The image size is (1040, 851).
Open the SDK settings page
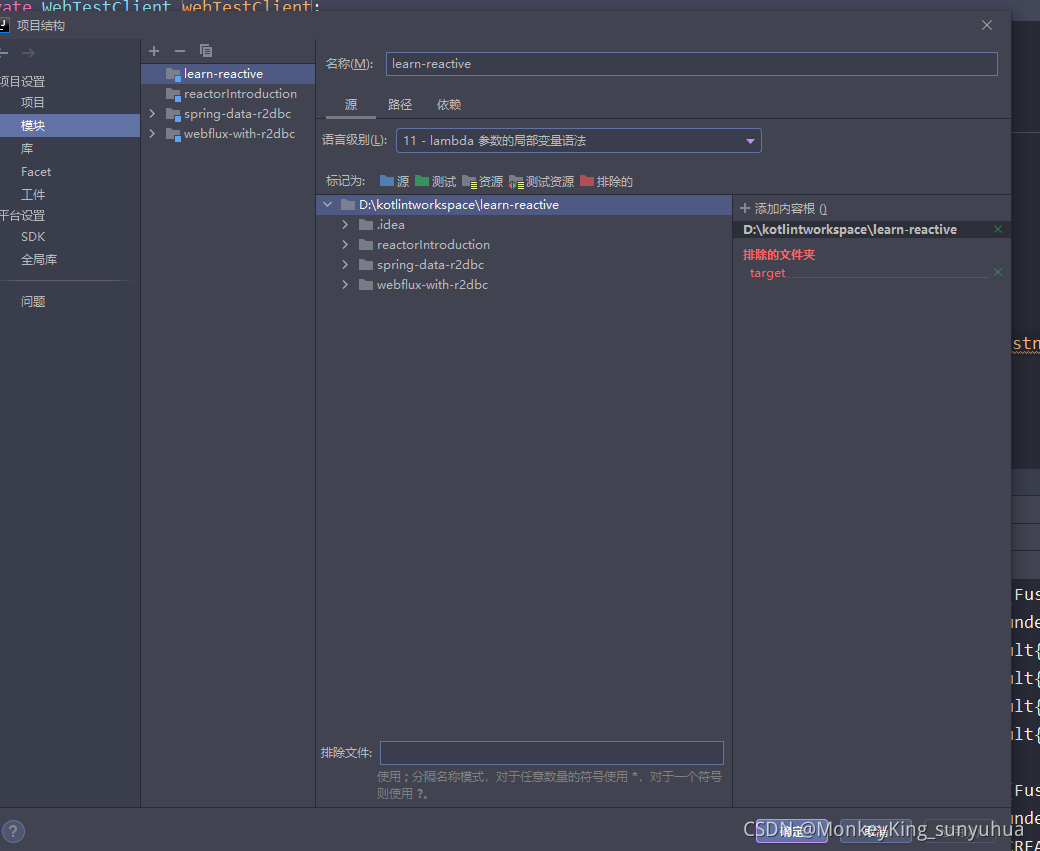(33, 237)
